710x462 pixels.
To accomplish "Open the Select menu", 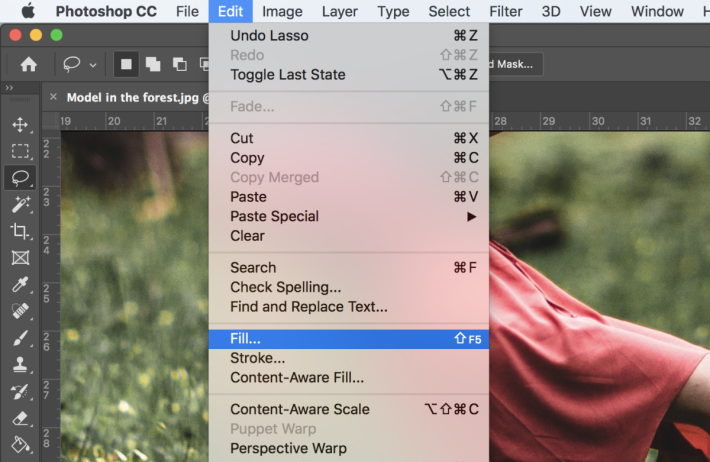I will (449, 11).
